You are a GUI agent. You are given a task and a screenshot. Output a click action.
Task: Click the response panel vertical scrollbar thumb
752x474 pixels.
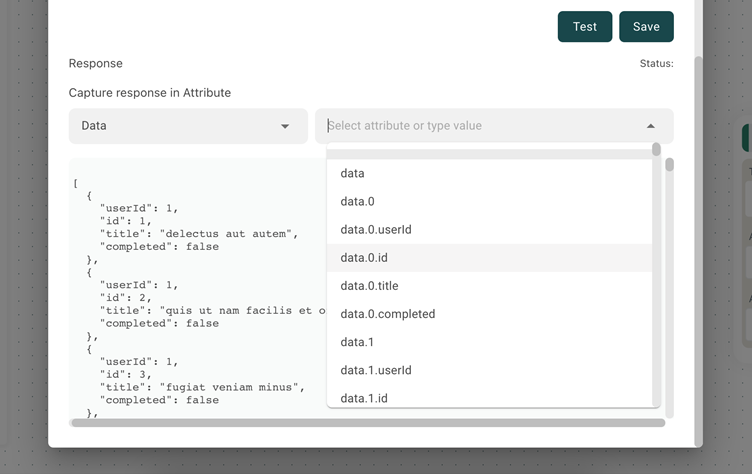click(670, 165)
